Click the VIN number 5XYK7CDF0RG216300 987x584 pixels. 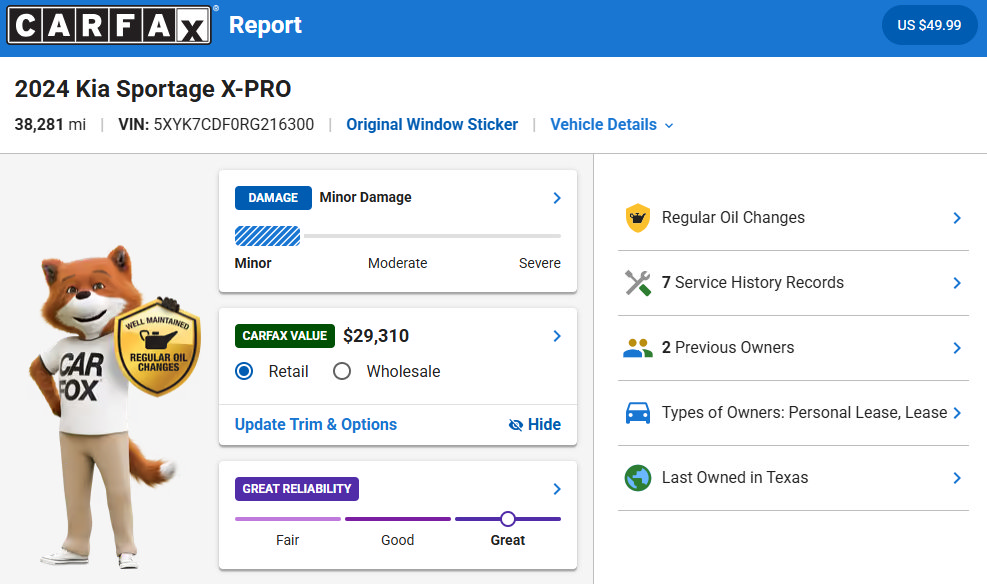coord(234,125)
